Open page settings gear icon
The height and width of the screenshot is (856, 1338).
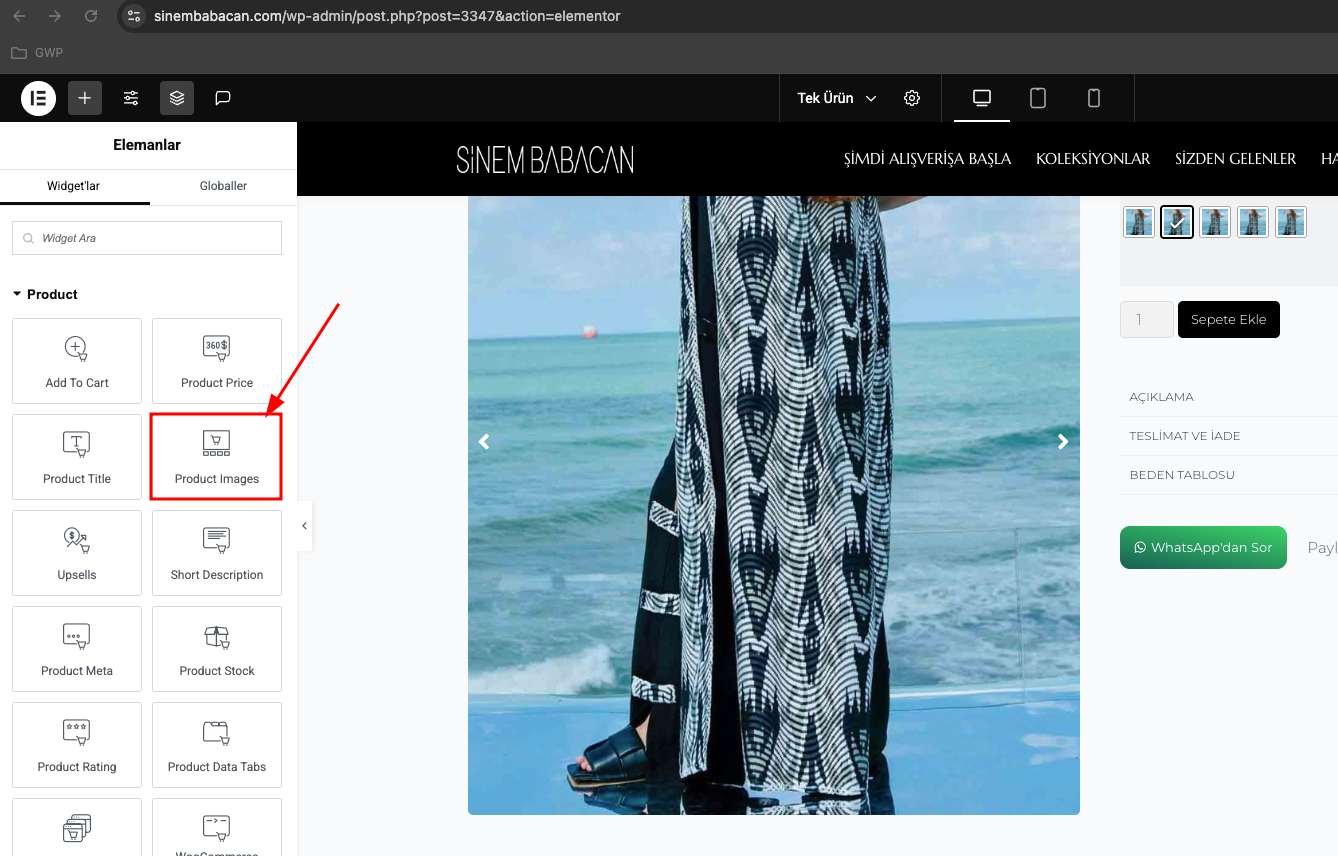tap(912, 98)
